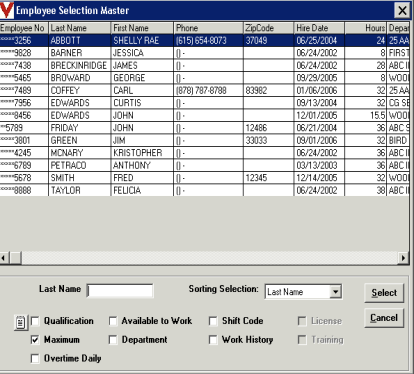Enable the Overtime Daily checkbox
The image size is (414, 374).
click(x=35, y=359)
